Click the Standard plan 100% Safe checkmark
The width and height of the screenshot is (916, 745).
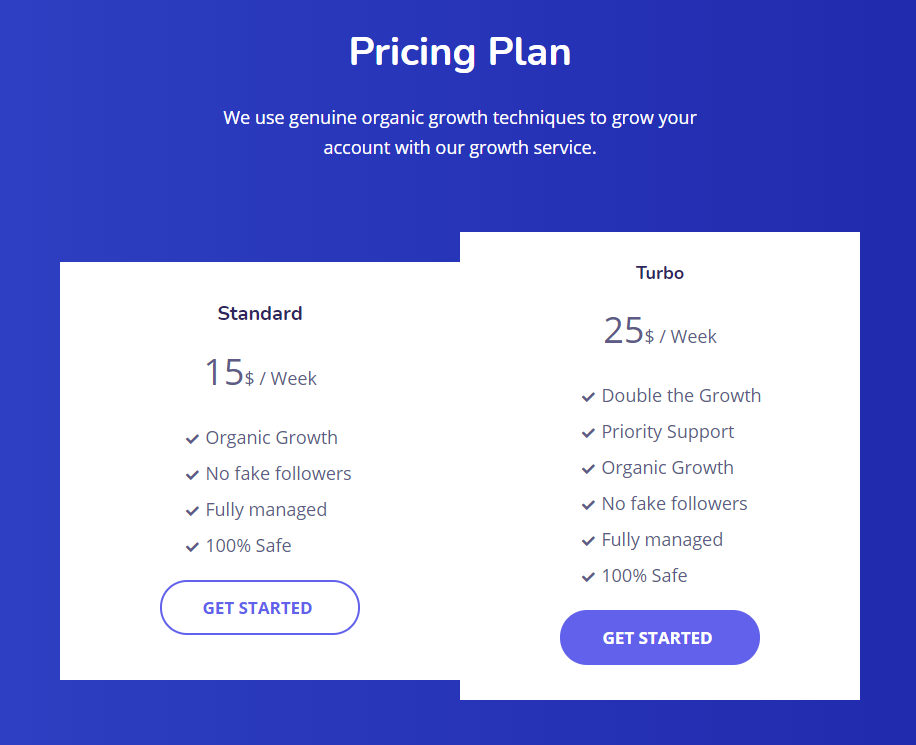(x=192, y=547)
